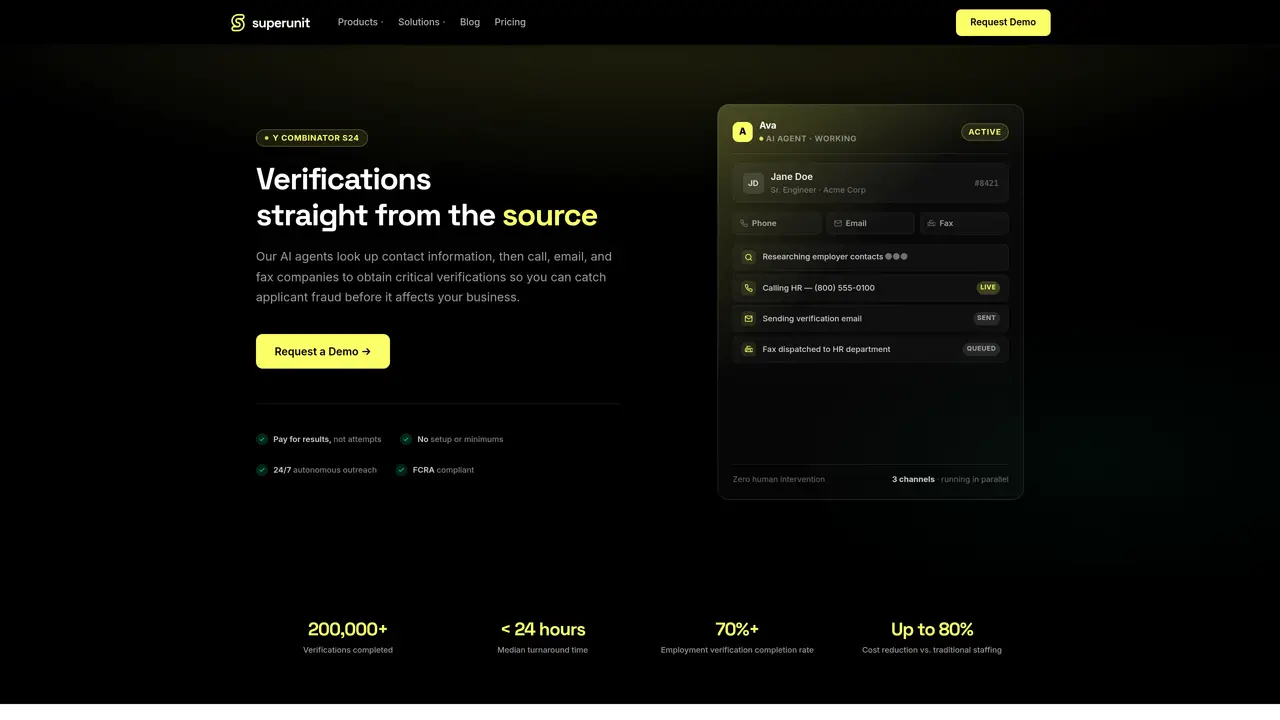The width and height of the screenshot is (1280, 720).
Task: Click the checkmark next to Pay for results
Action: coord(262,439)
